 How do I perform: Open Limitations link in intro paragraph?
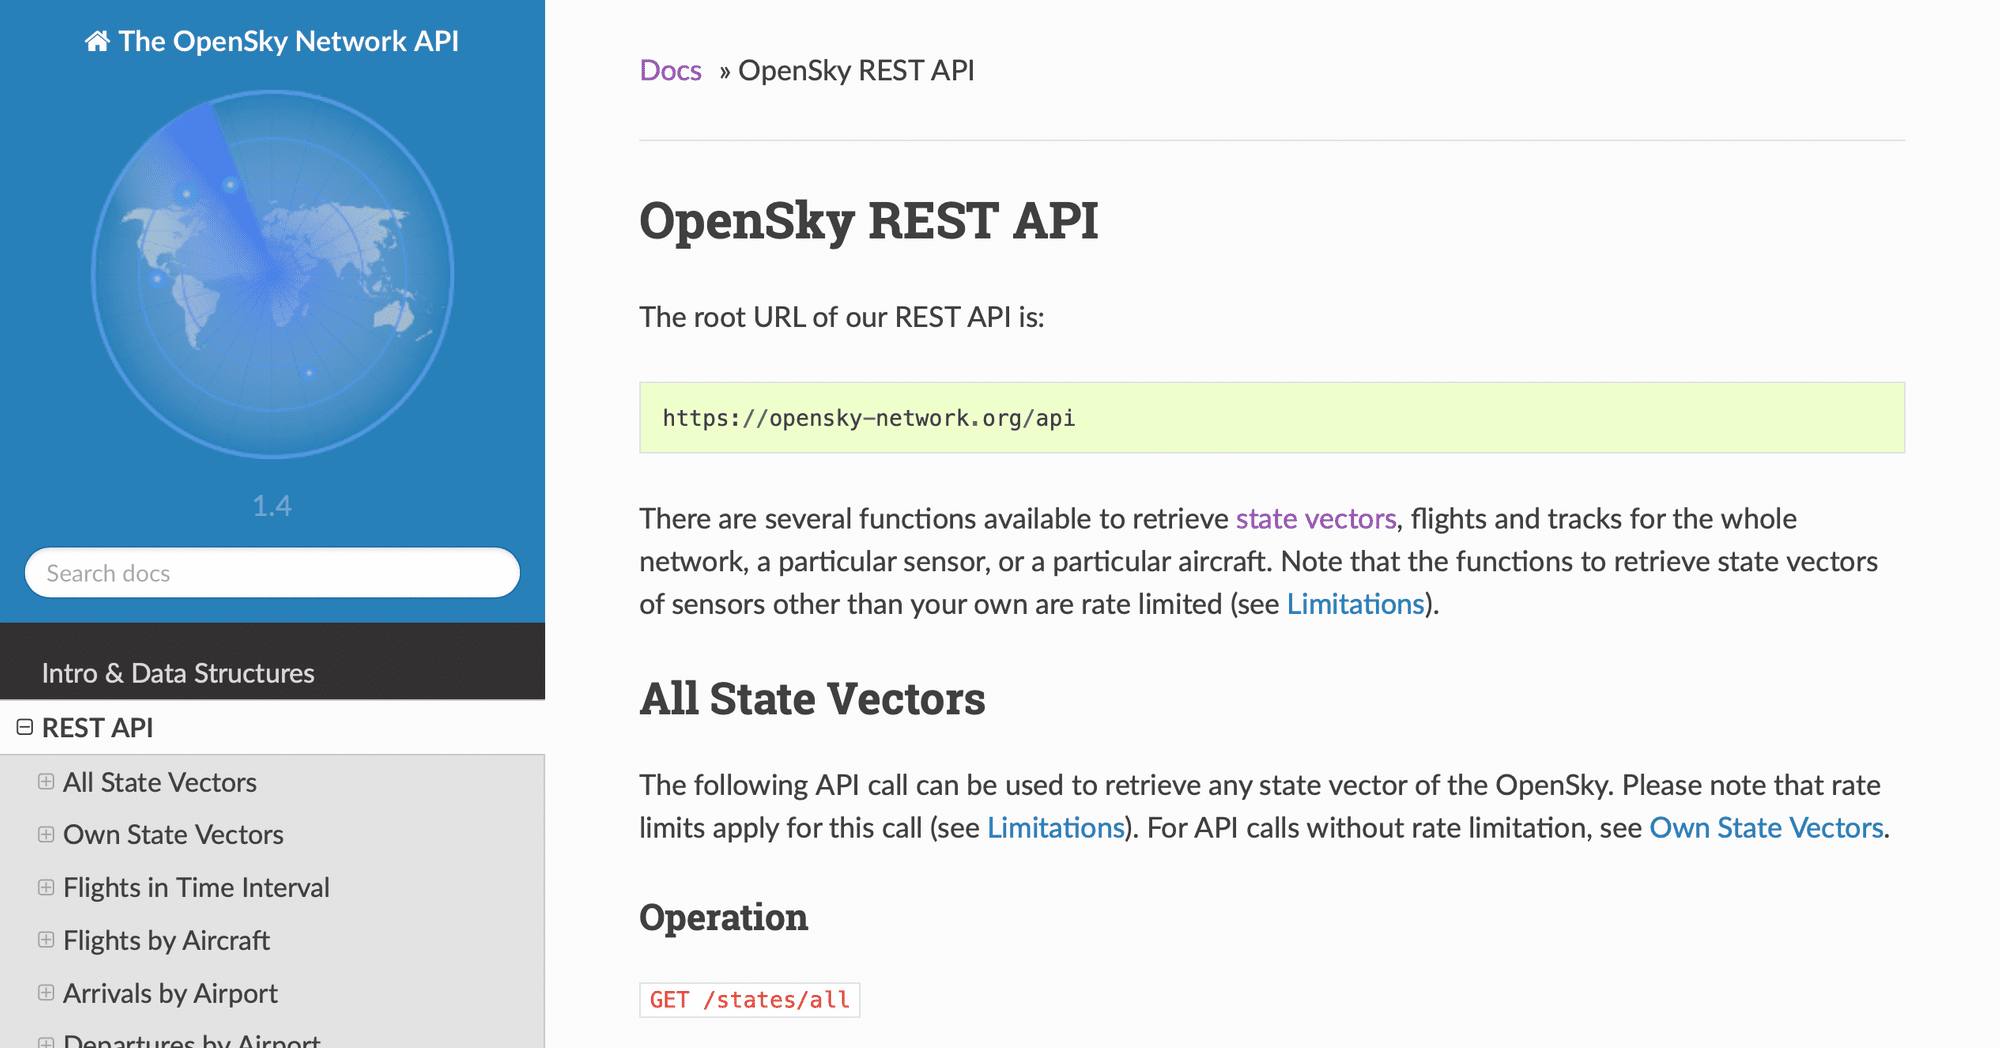tap(1355, 604)
